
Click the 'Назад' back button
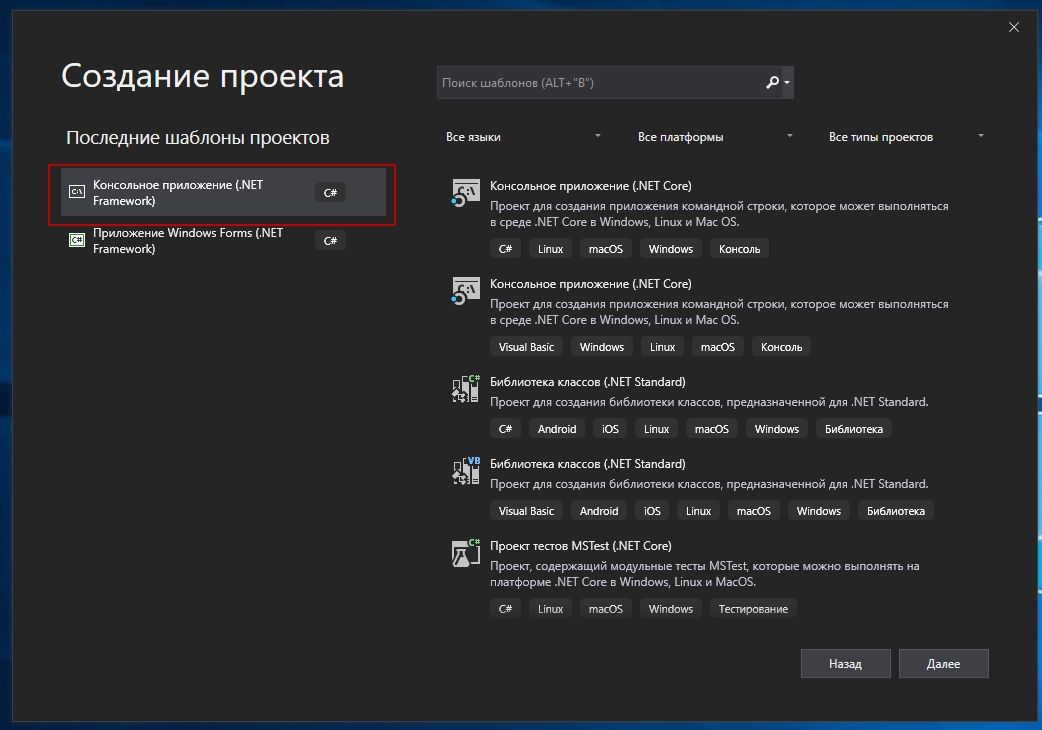coord(845,664)
